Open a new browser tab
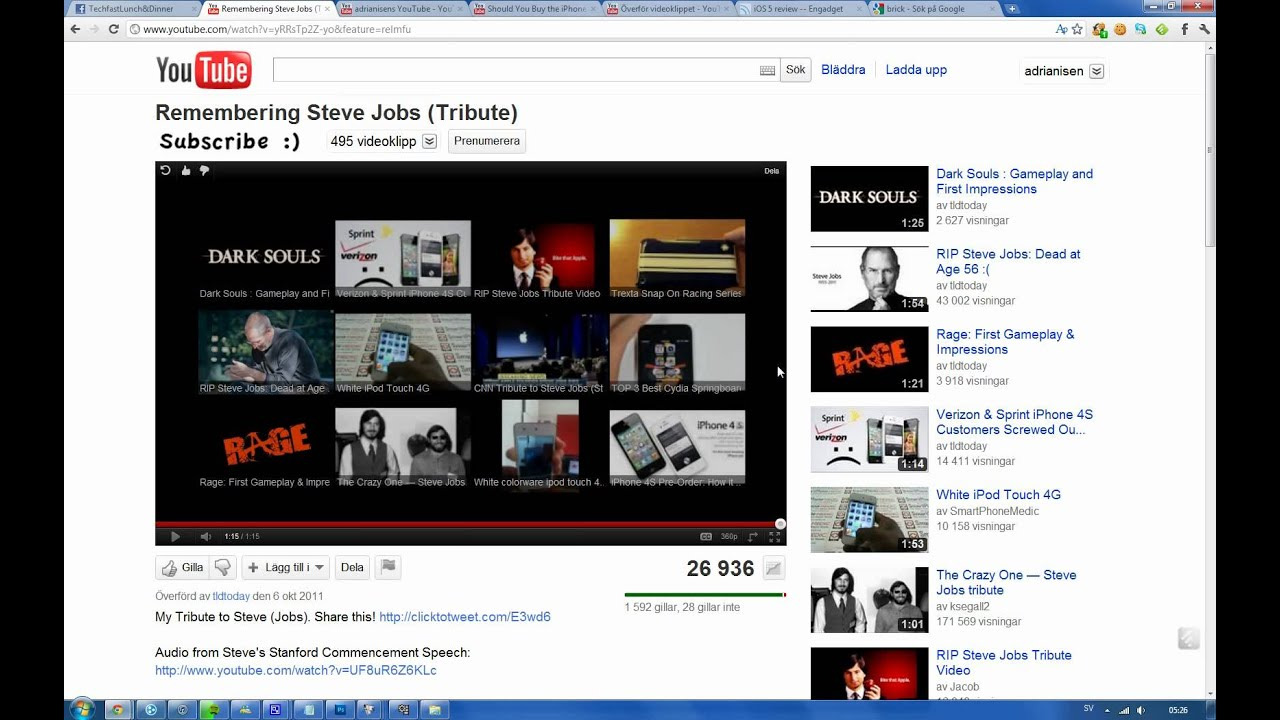 [1012, 9]
